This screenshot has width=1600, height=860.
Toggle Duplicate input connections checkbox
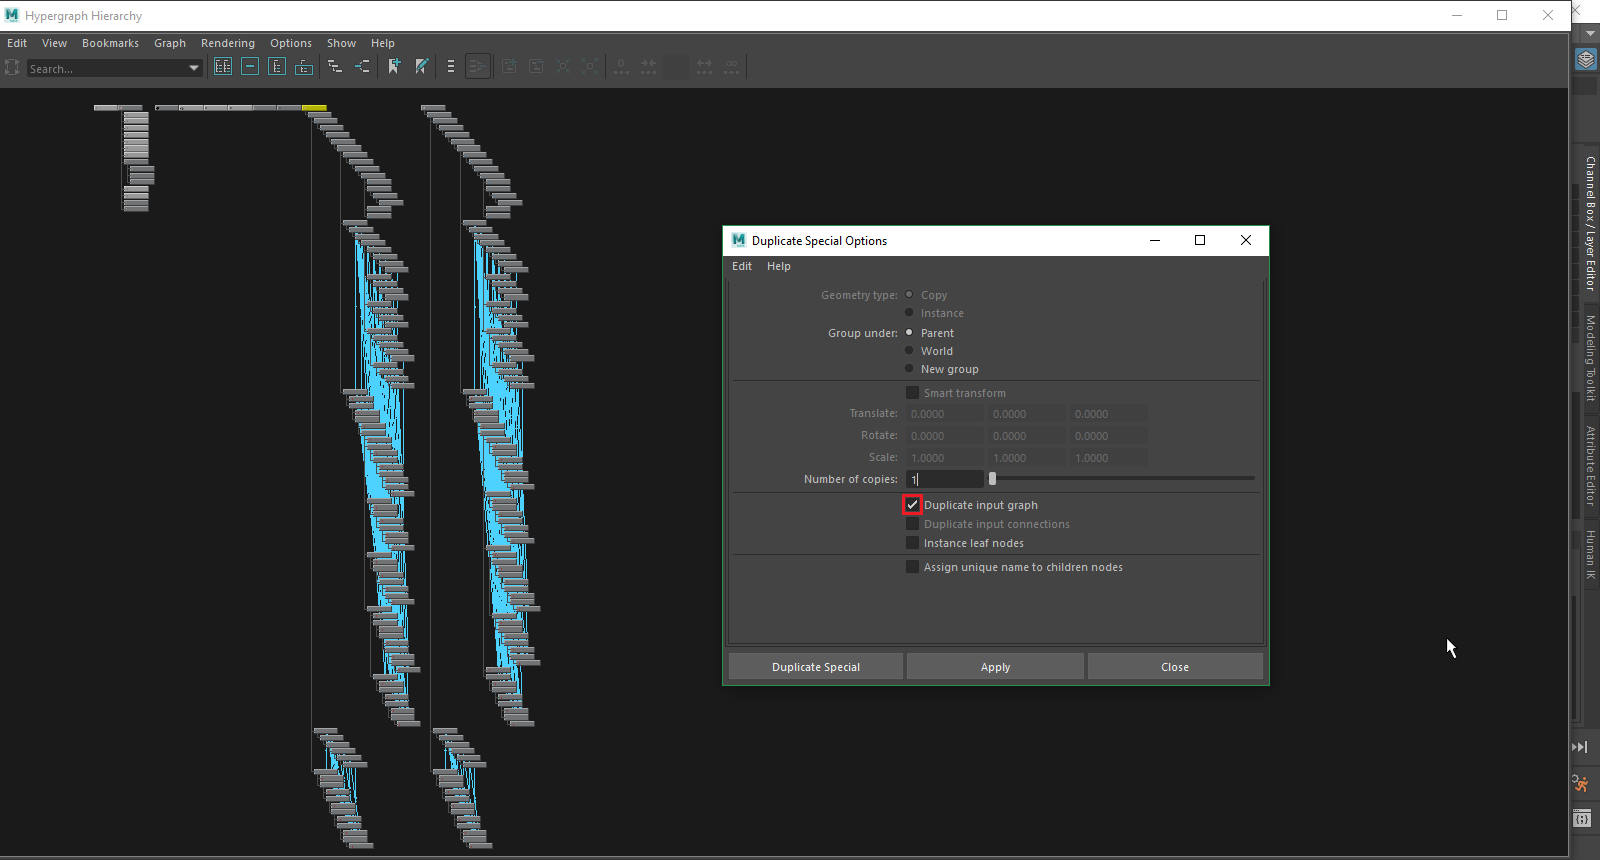(912, 524)
